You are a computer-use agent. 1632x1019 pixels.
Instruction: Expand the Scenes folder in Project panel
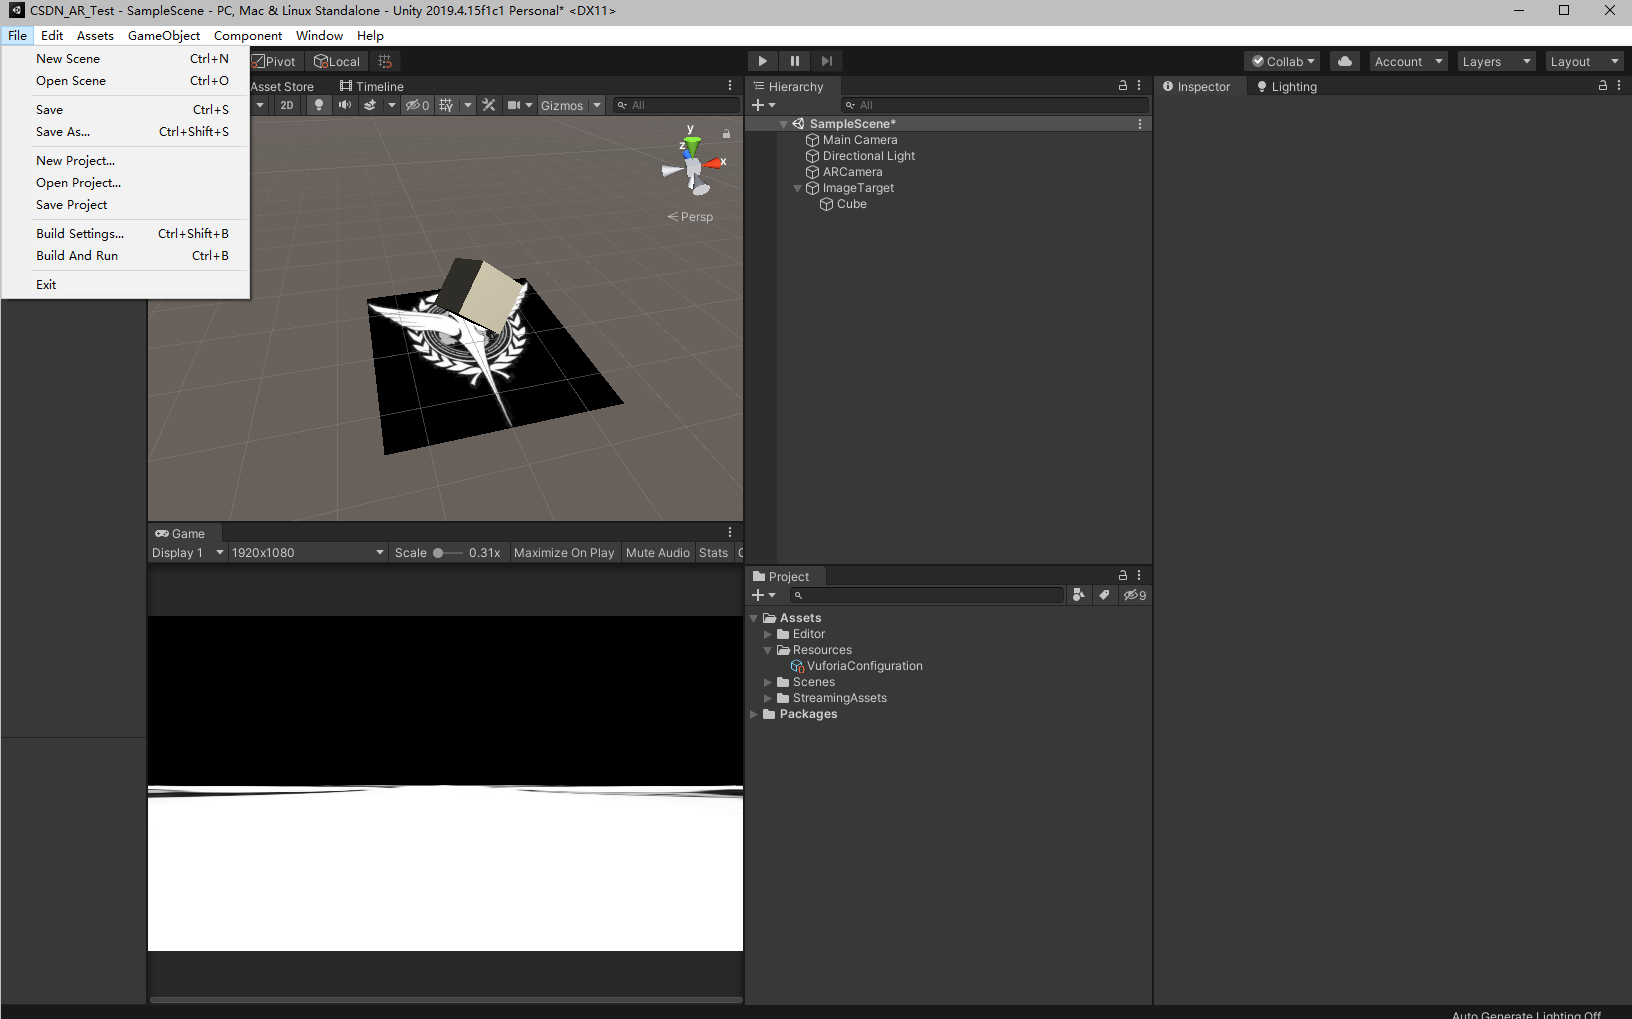[768, 682]
